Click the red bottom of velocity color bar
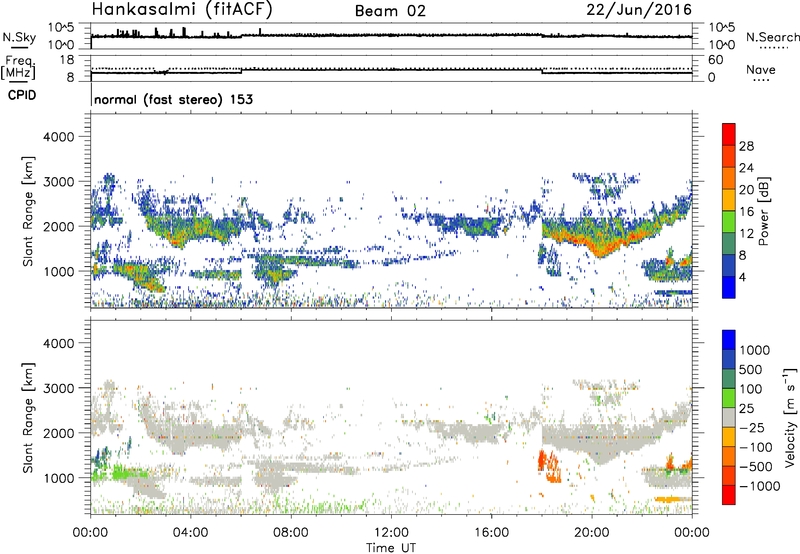The image size is (800, 554). coord(729,495)
